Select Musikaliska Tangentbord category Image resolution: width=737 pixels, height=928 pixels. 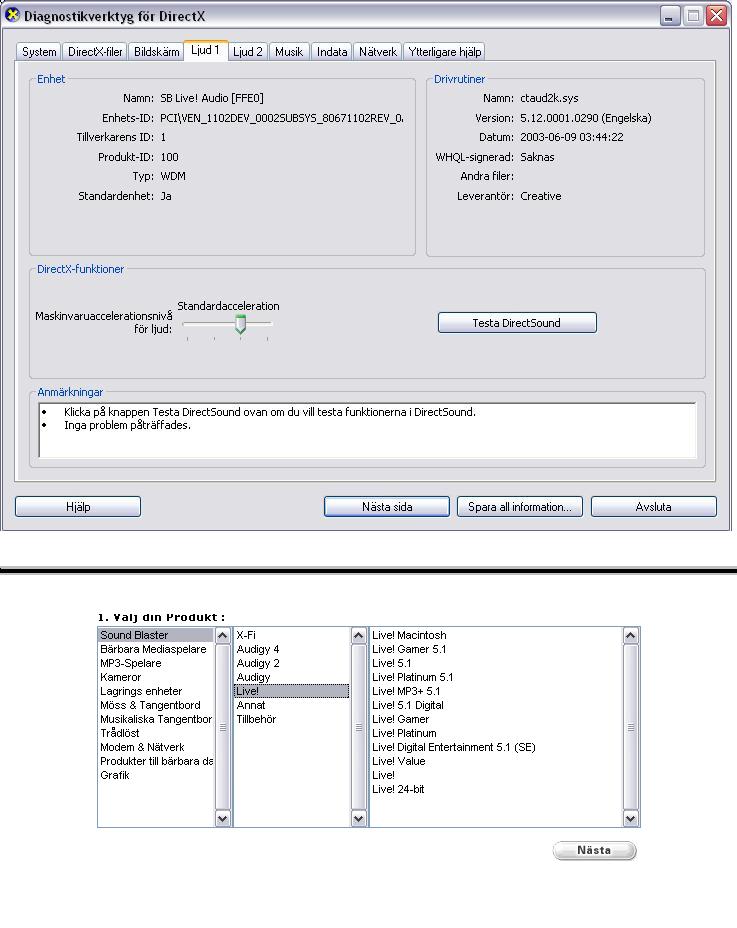click(x=155, y=719)
